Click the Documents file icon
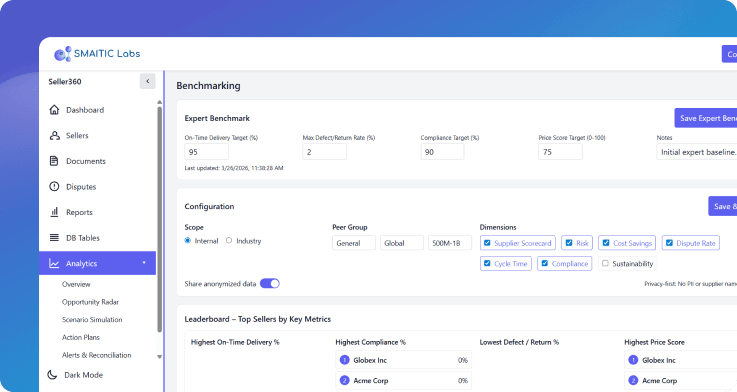The image size is (737, 392). (x=55, y=161)
